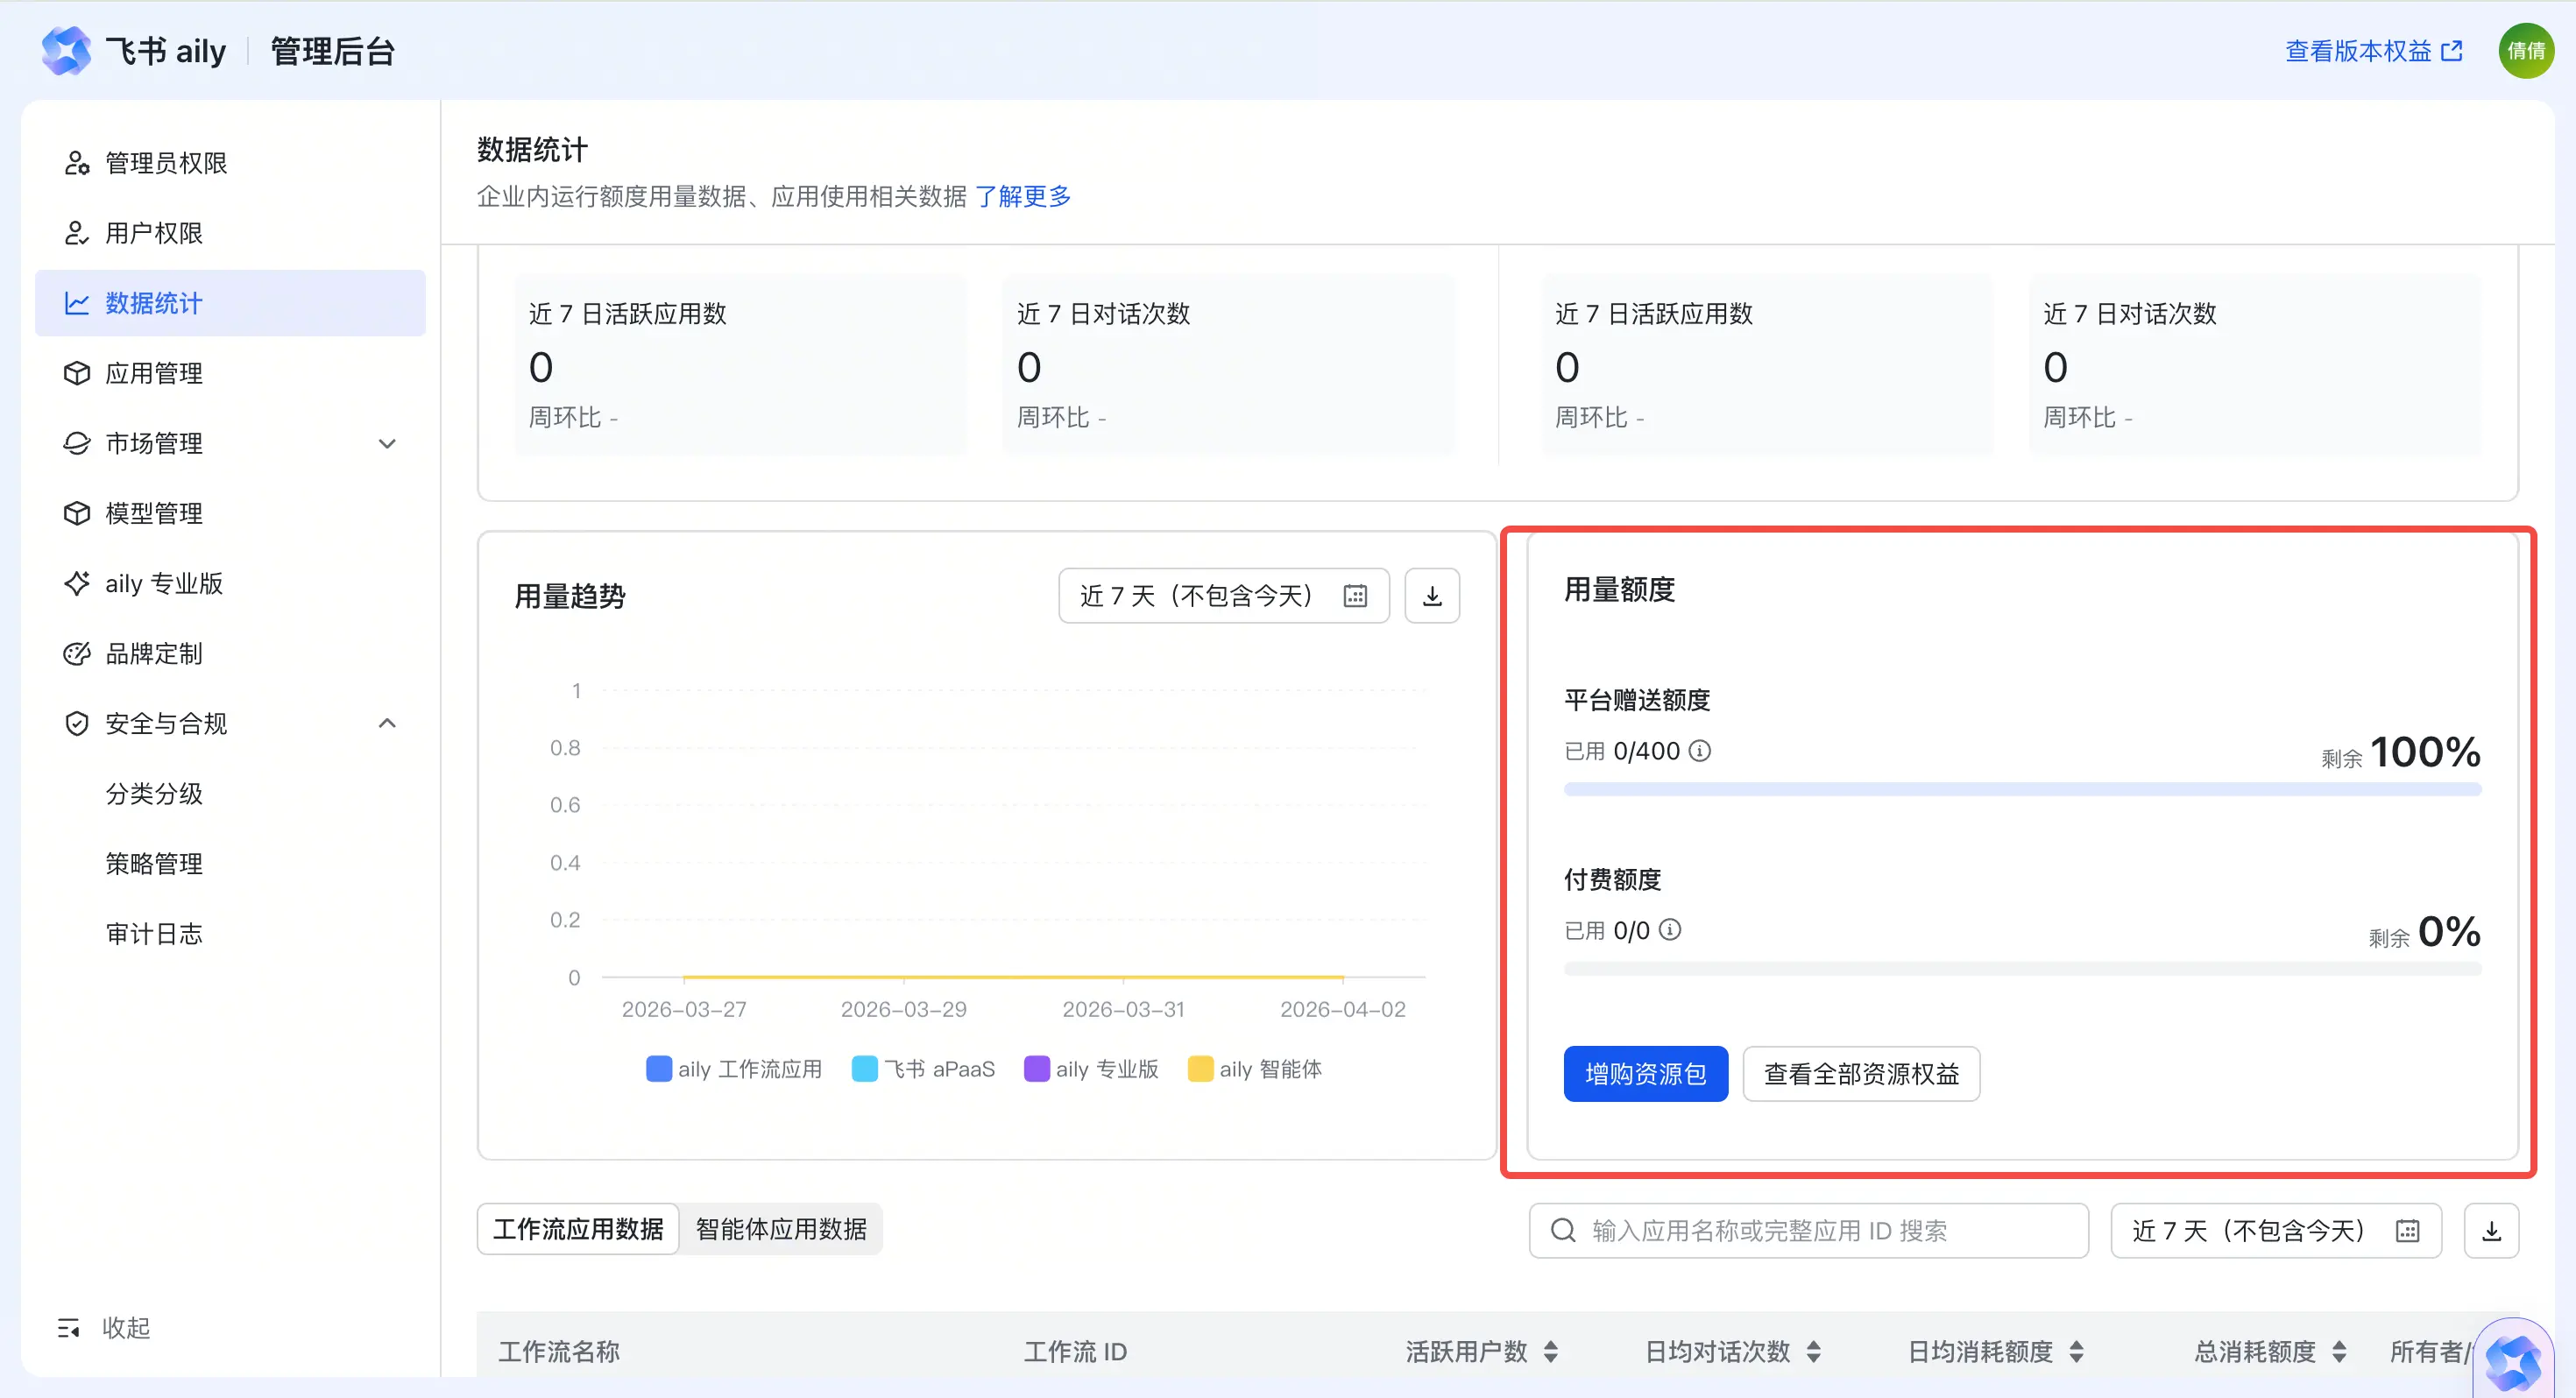This screenshot has width=2576, height=1398.
Task: Switch to 智能体应用数据 tab
Action: (781, 1229)
